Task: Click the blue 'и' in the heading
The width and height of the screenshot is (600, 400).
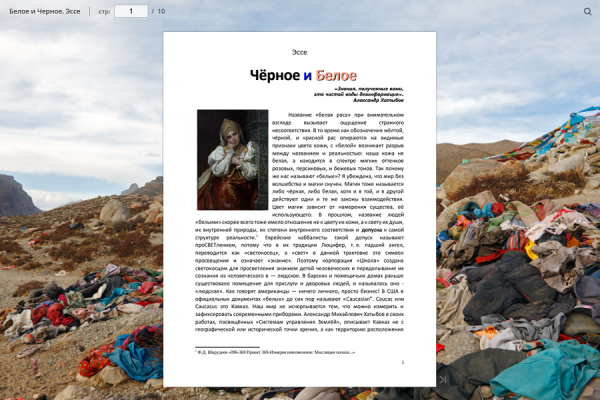Action: click(308, 76)
